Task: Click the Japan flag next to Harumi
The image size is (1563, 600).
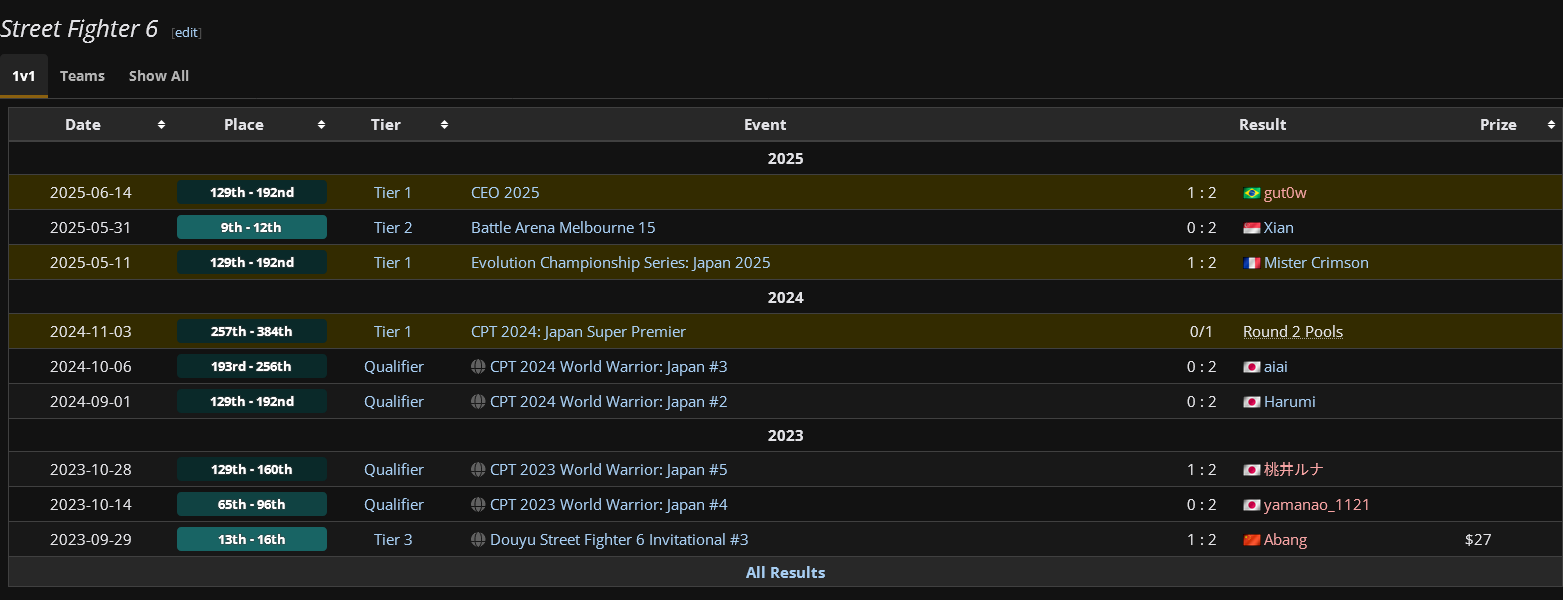Action: click(x=1251, y=402)
